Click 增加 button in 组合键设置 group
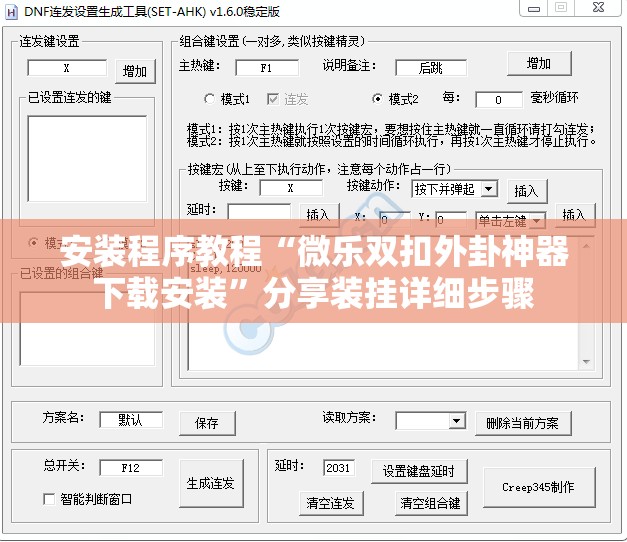 [539, 64]
